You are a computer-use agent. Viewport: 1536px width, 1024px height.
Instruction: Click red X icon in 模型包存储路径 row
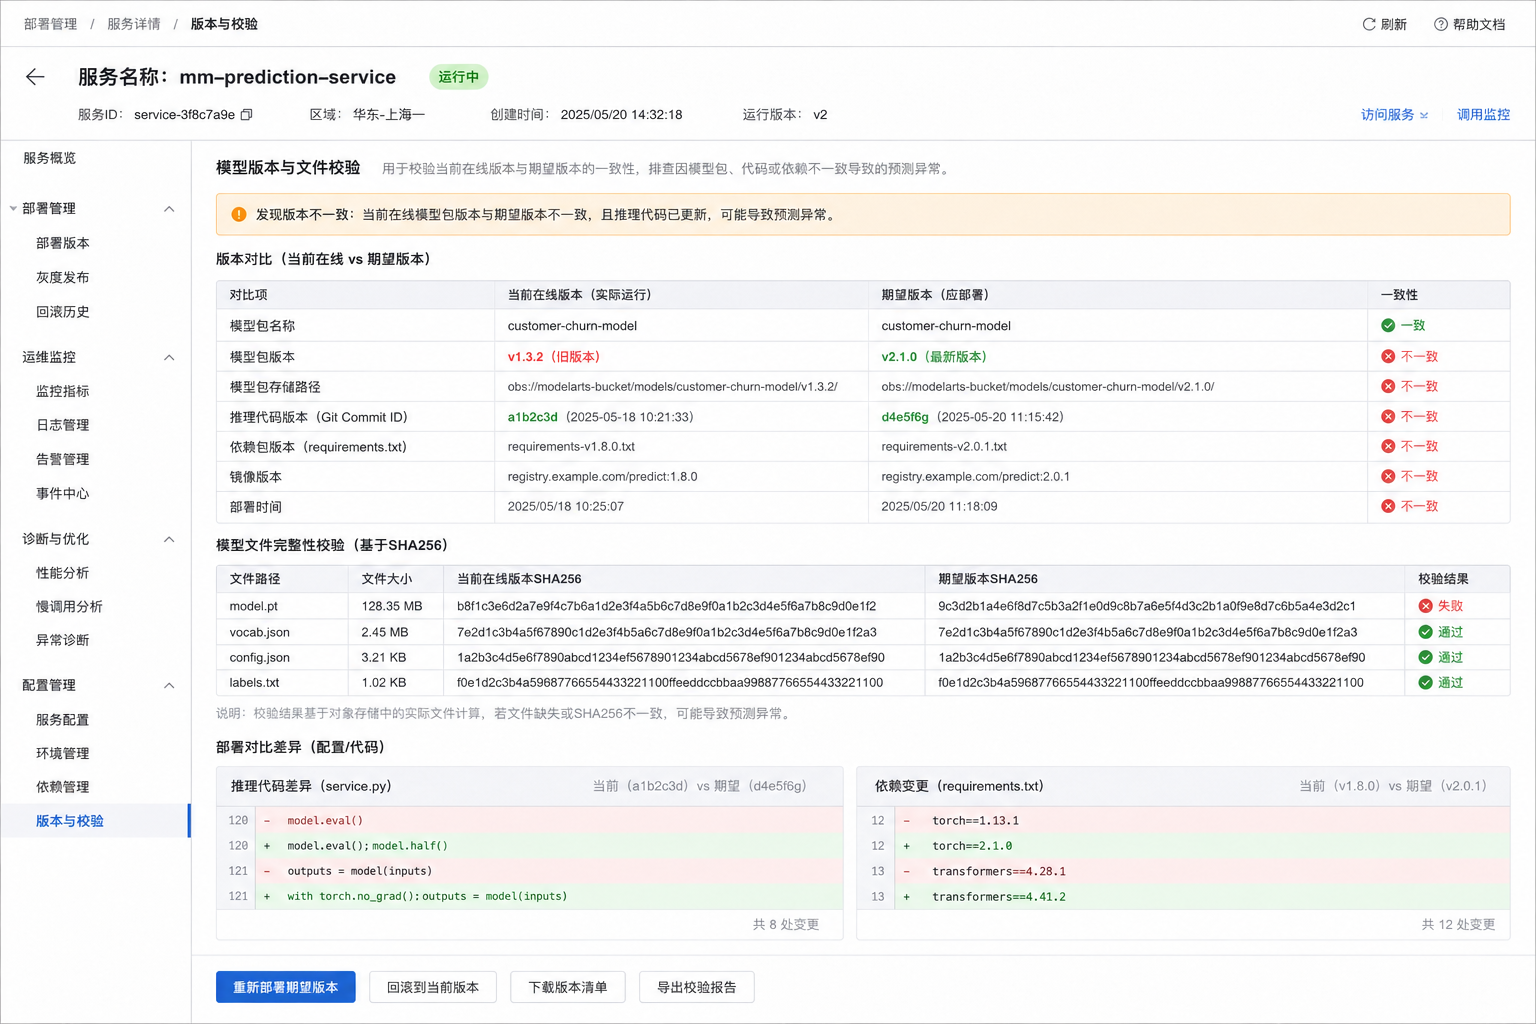point(1388,386)
